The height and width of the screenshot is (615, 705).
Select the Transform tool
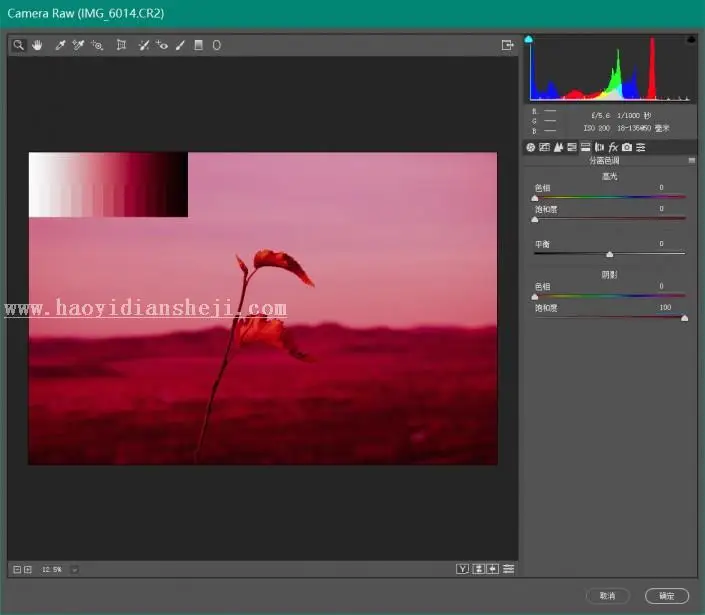[121, 45]
